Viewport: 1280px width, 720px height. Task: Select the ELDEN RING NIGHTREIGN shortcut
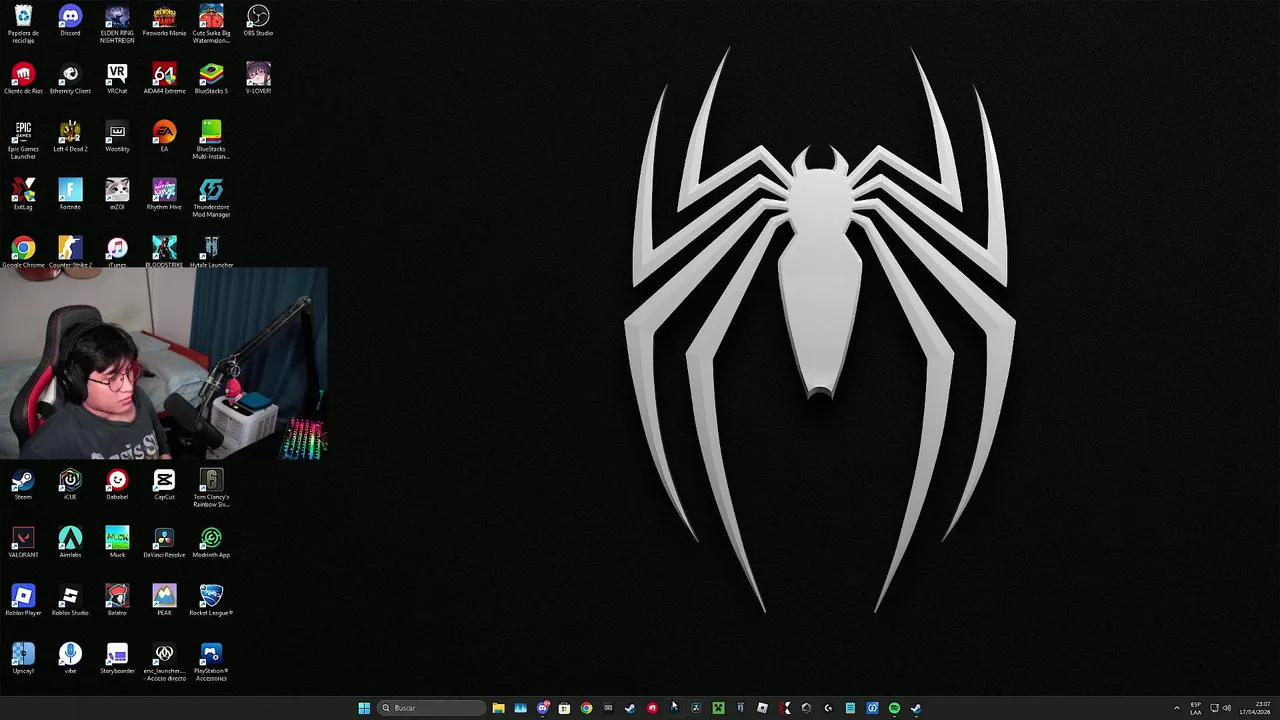[x=117, y=23]
